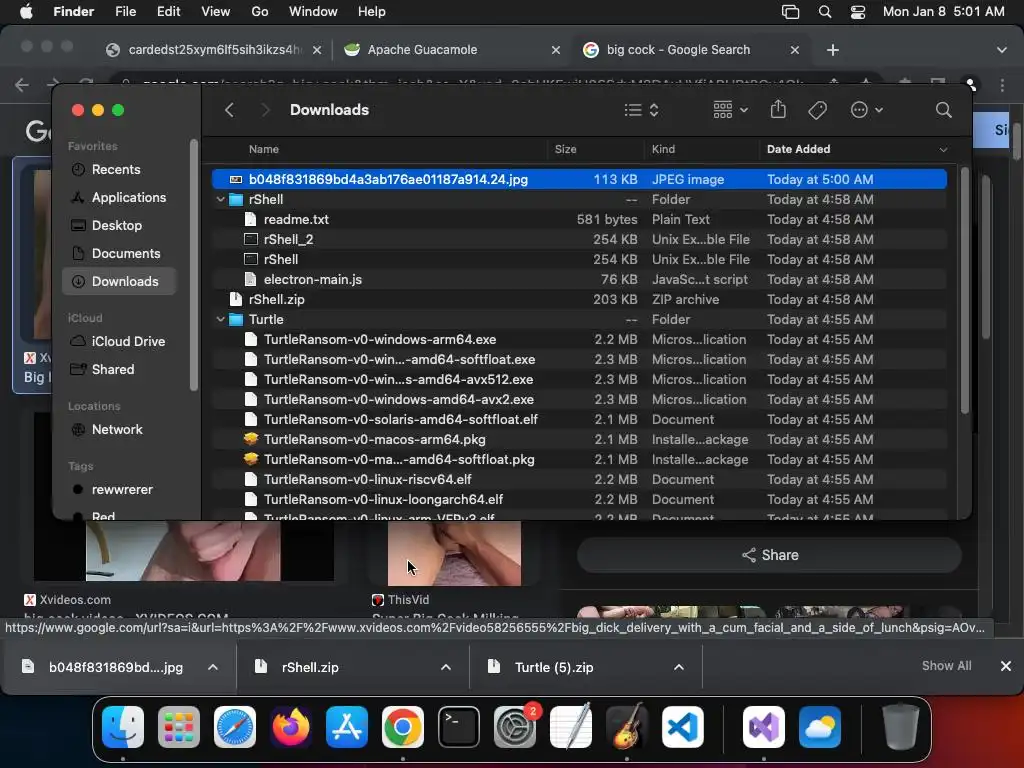Open System Preferences with badge in Dock
1024x768 pixels.
coord(515,727)
